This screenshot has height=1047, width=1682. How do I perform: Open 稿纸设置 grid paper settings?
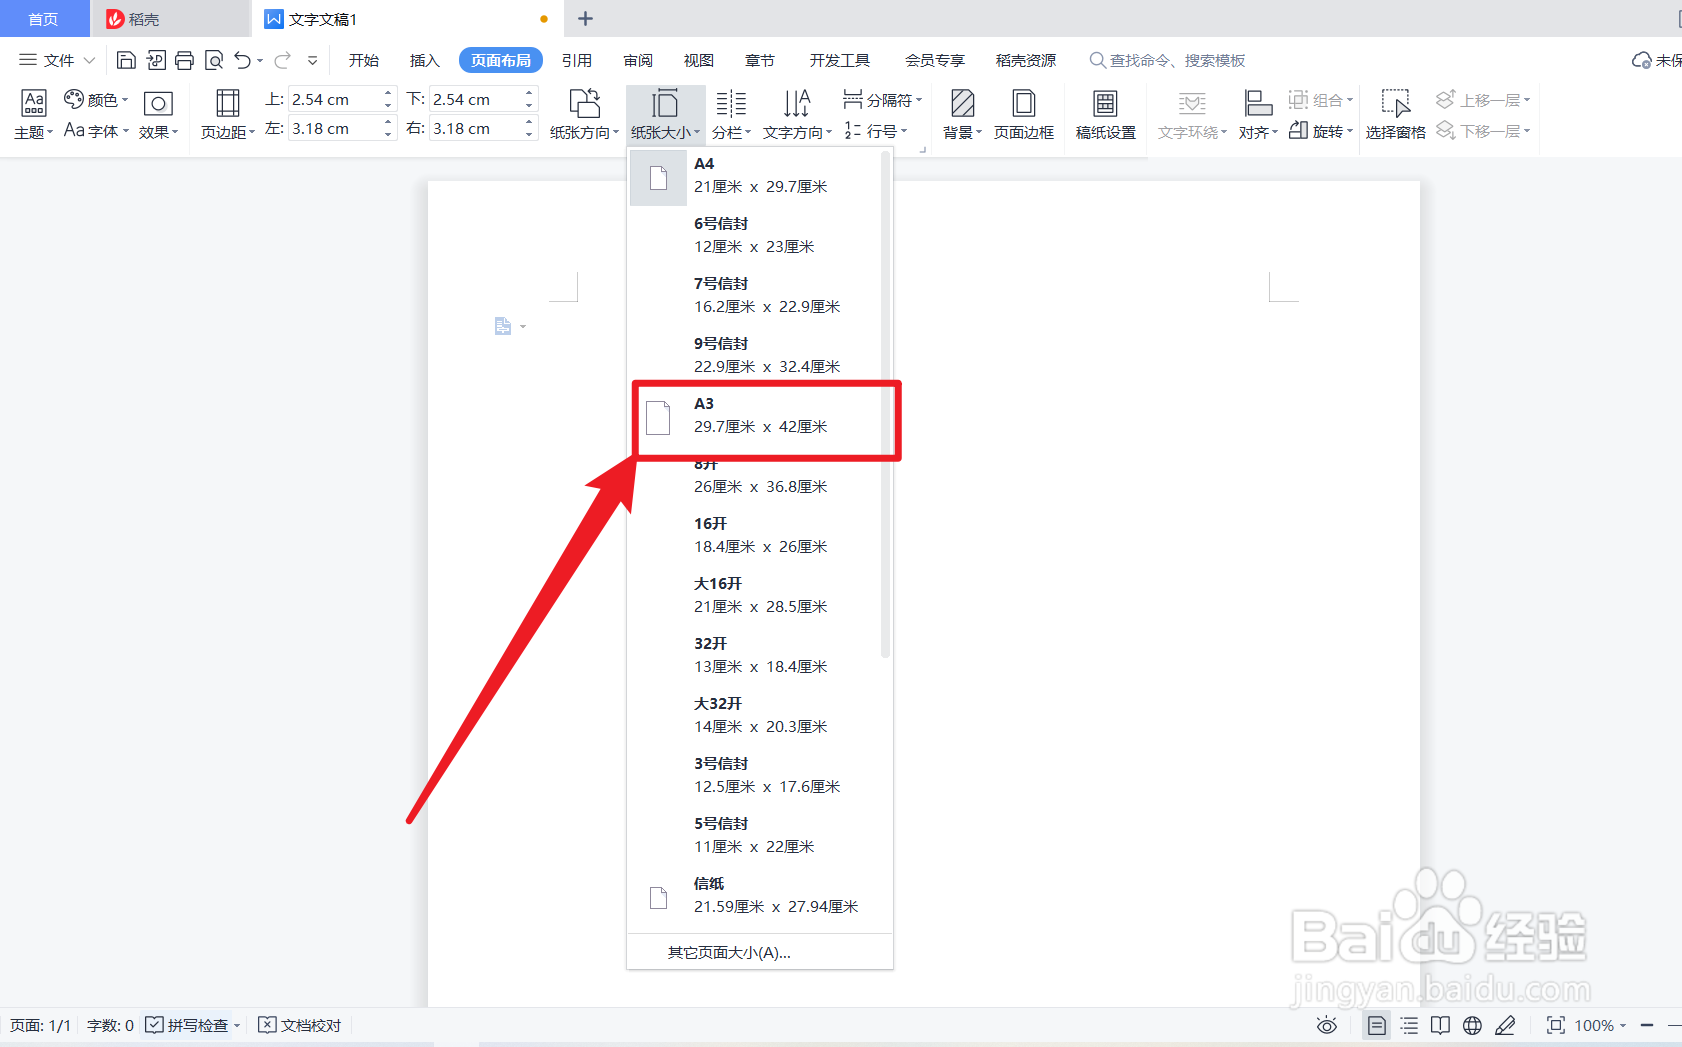point(1104,115)
